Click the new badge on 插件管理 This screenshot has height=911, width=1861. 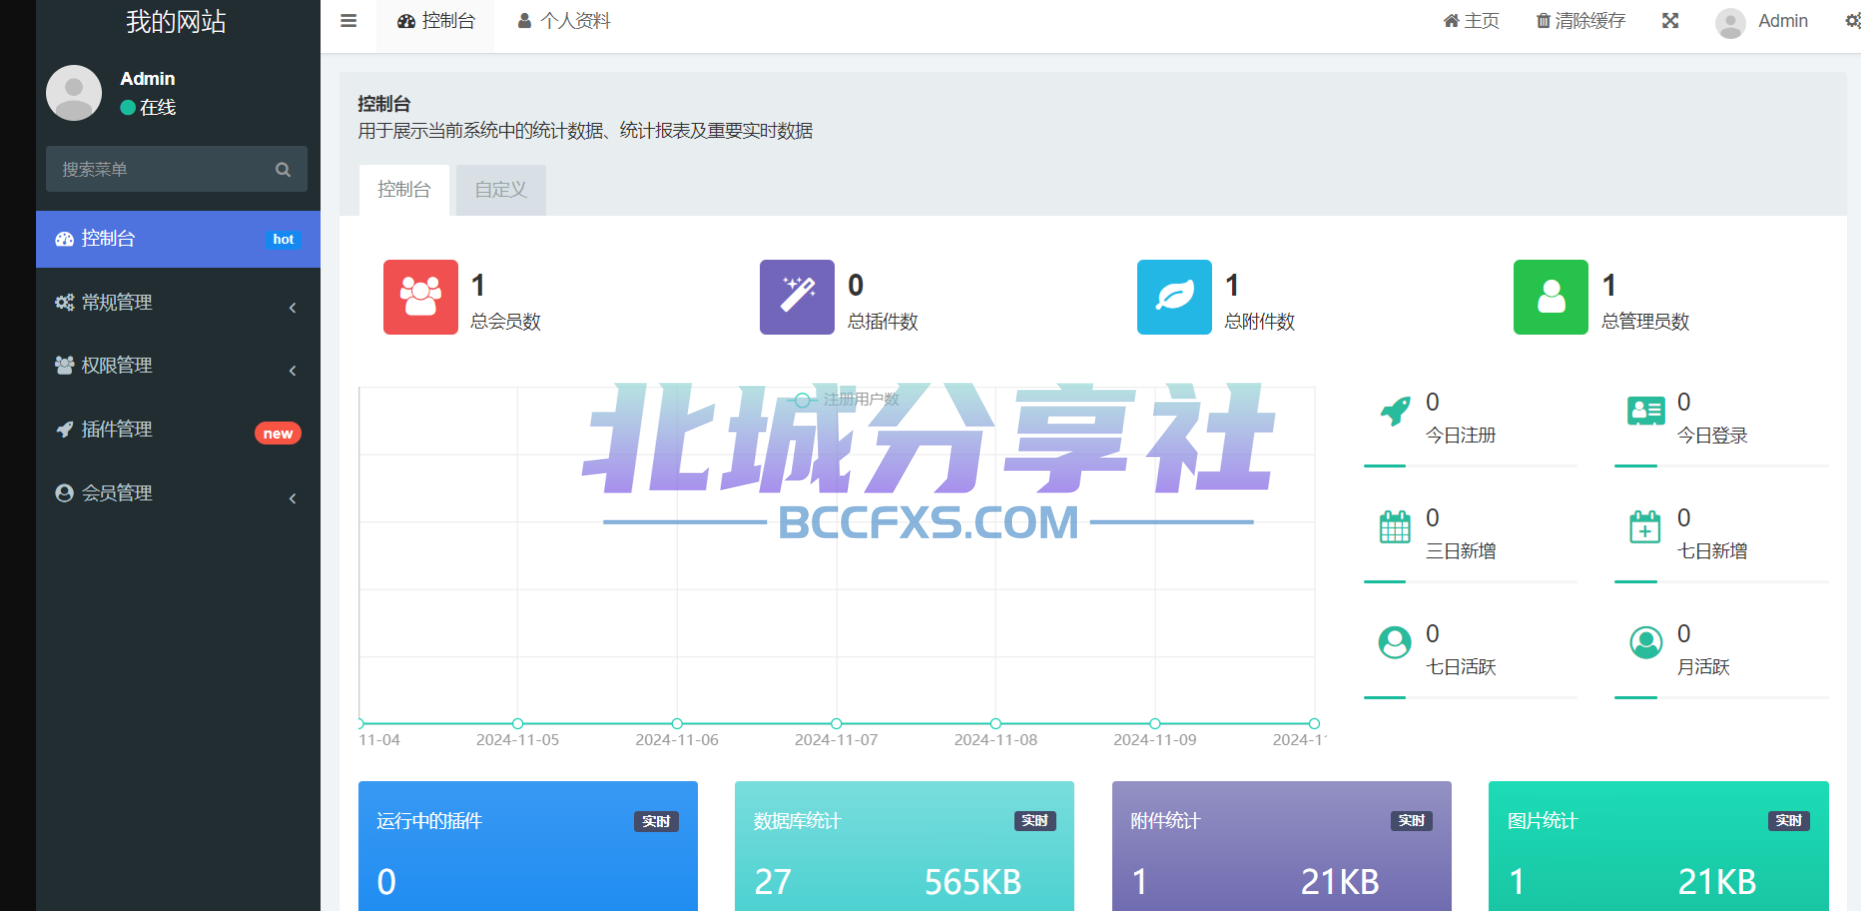278,433
